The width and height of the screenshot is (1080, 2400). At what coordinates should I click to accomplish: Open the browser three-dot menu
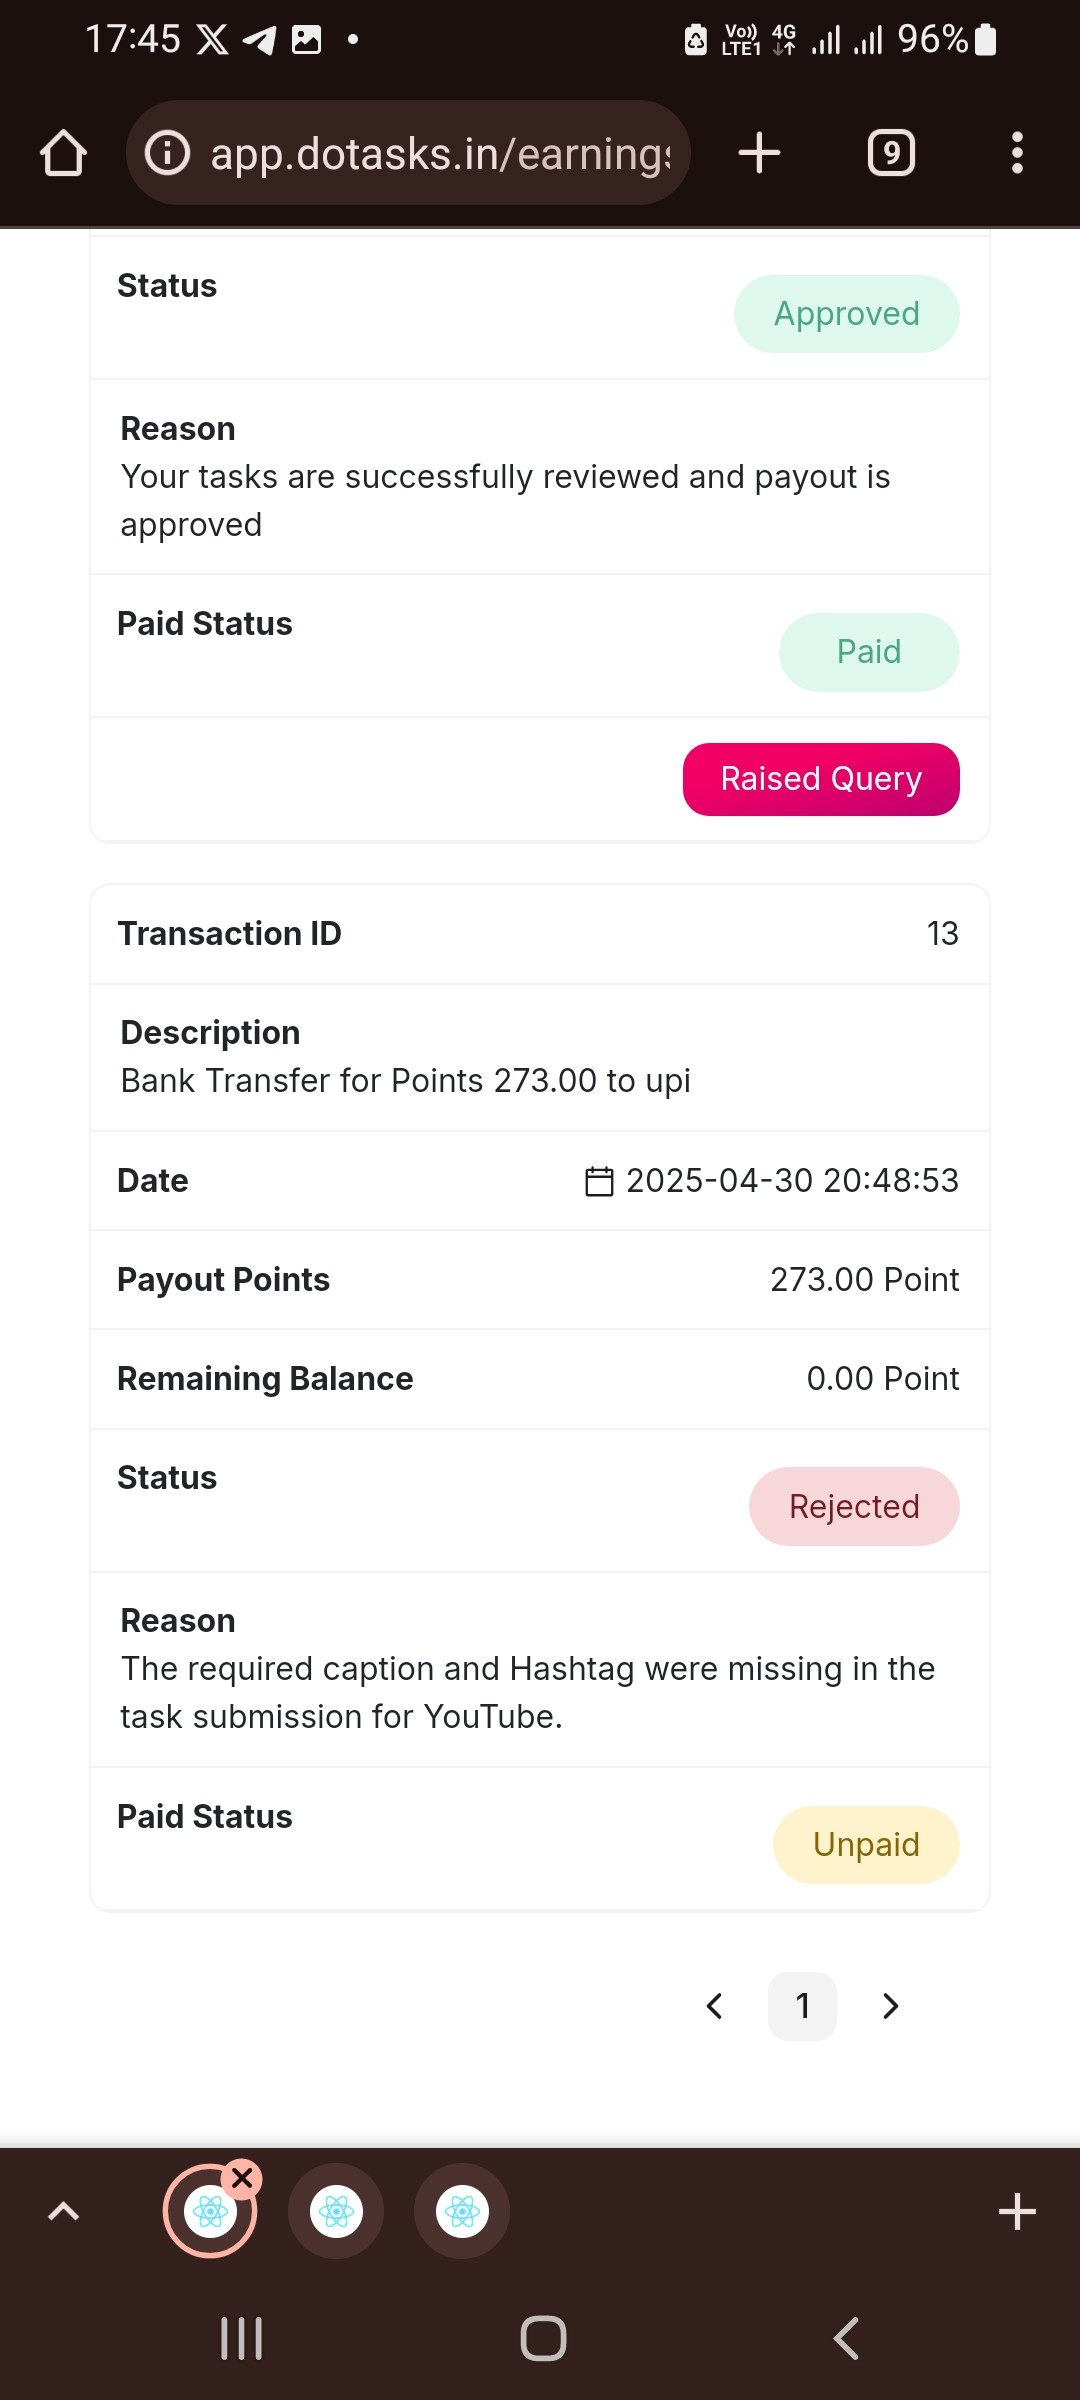pos(1017,153)
